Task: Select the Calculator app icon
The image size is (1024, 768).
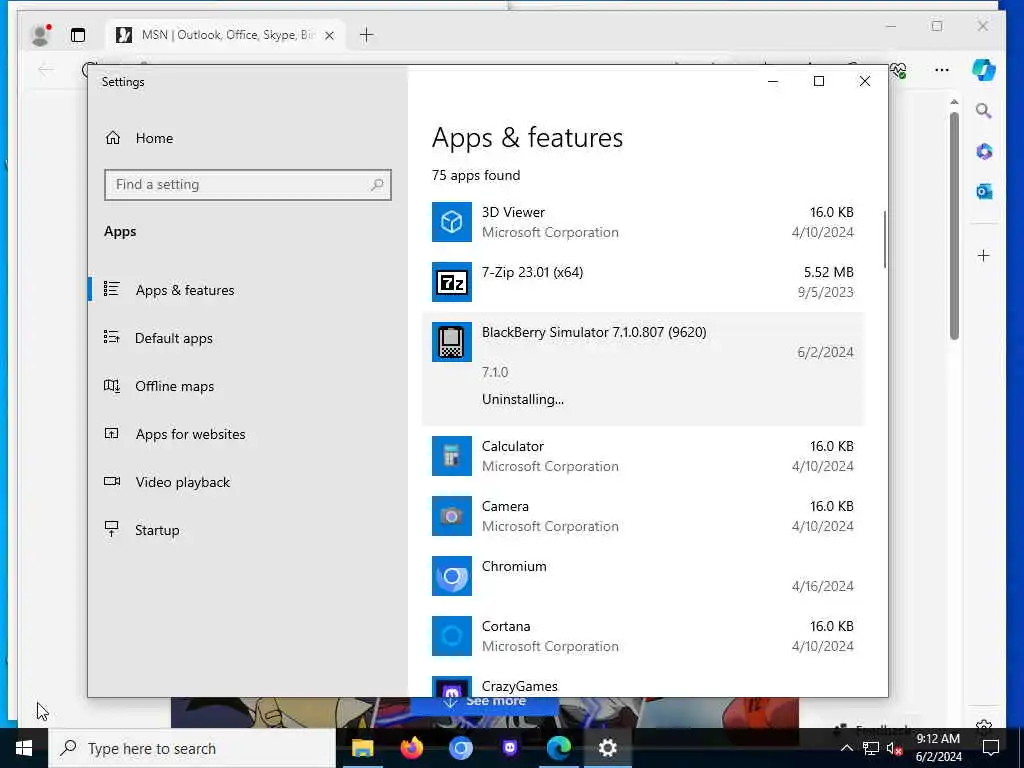Action: coord(451,456)
